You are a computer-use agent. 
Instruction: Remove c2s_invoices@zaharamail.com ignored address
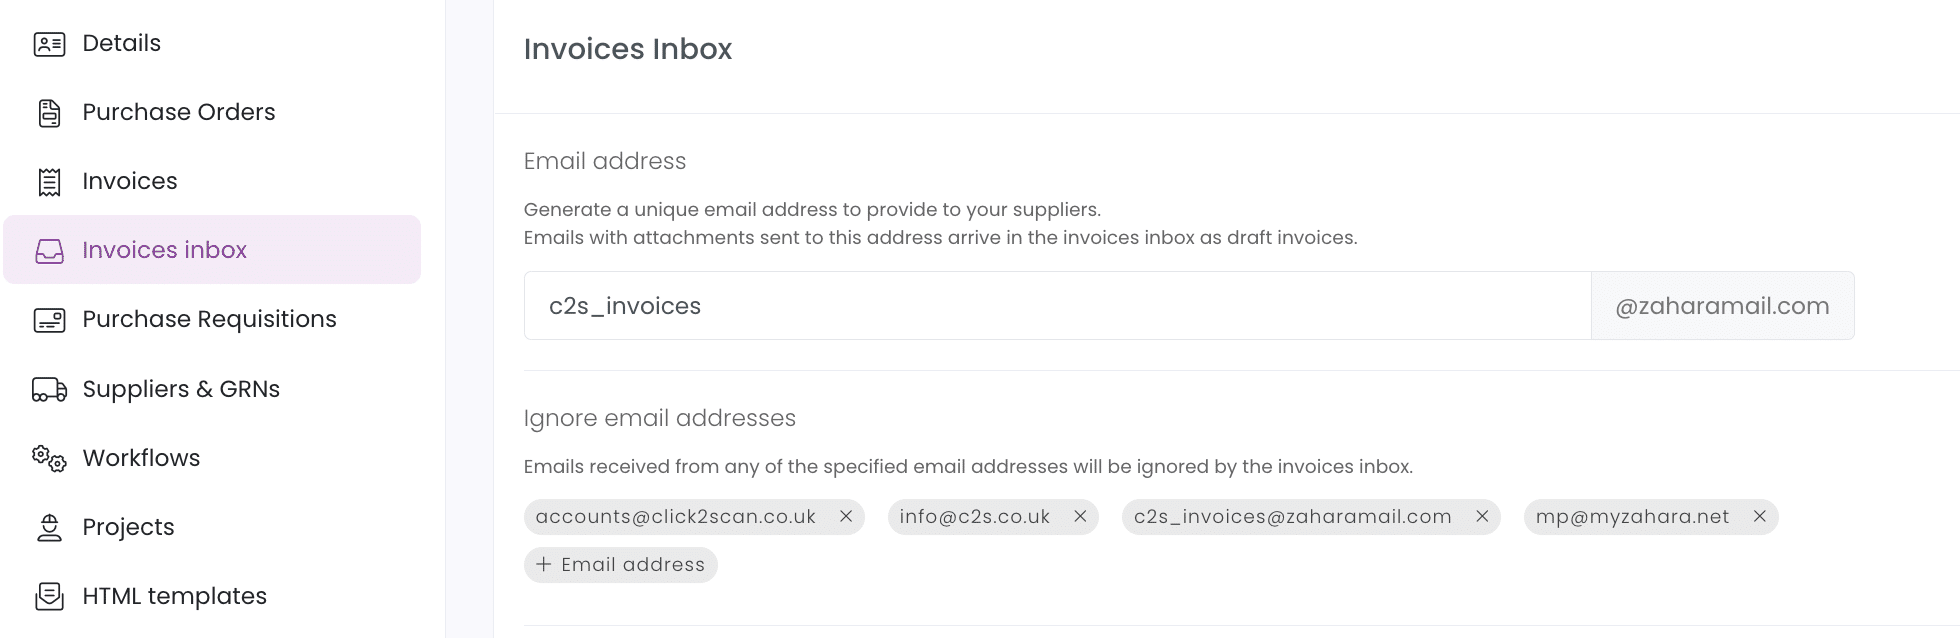1482,516
